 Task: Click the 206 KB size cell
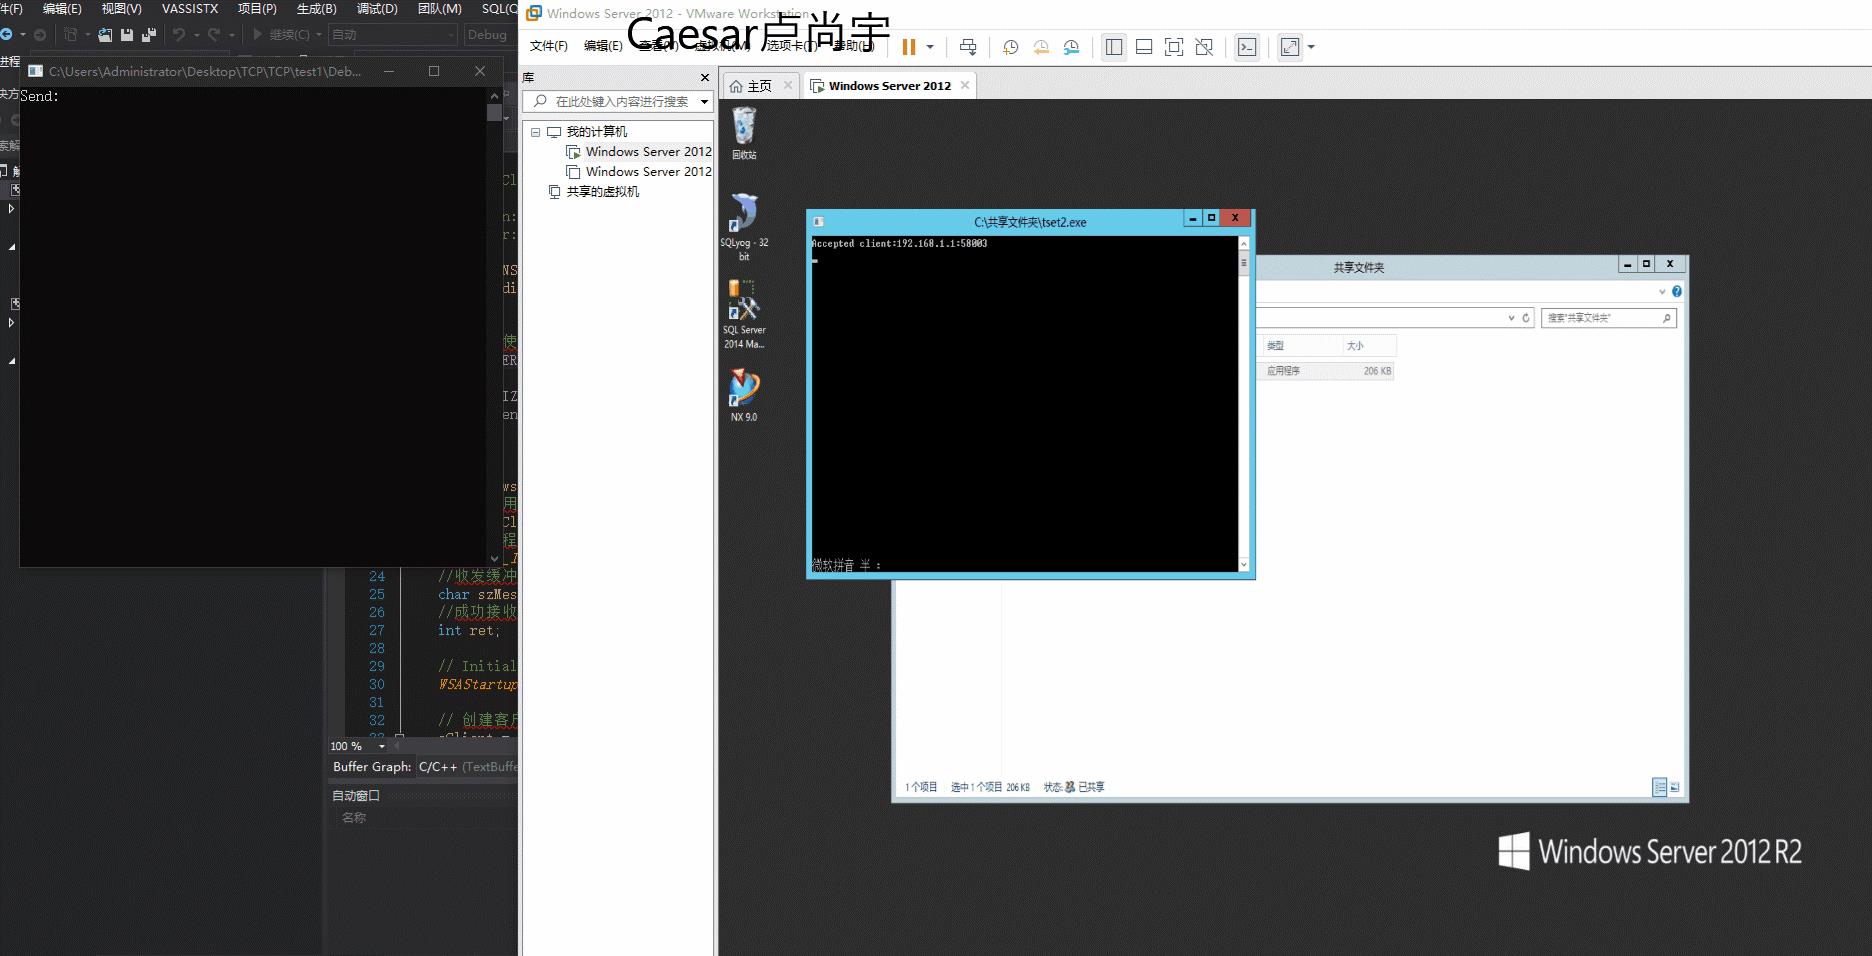tap(1377, 371)
